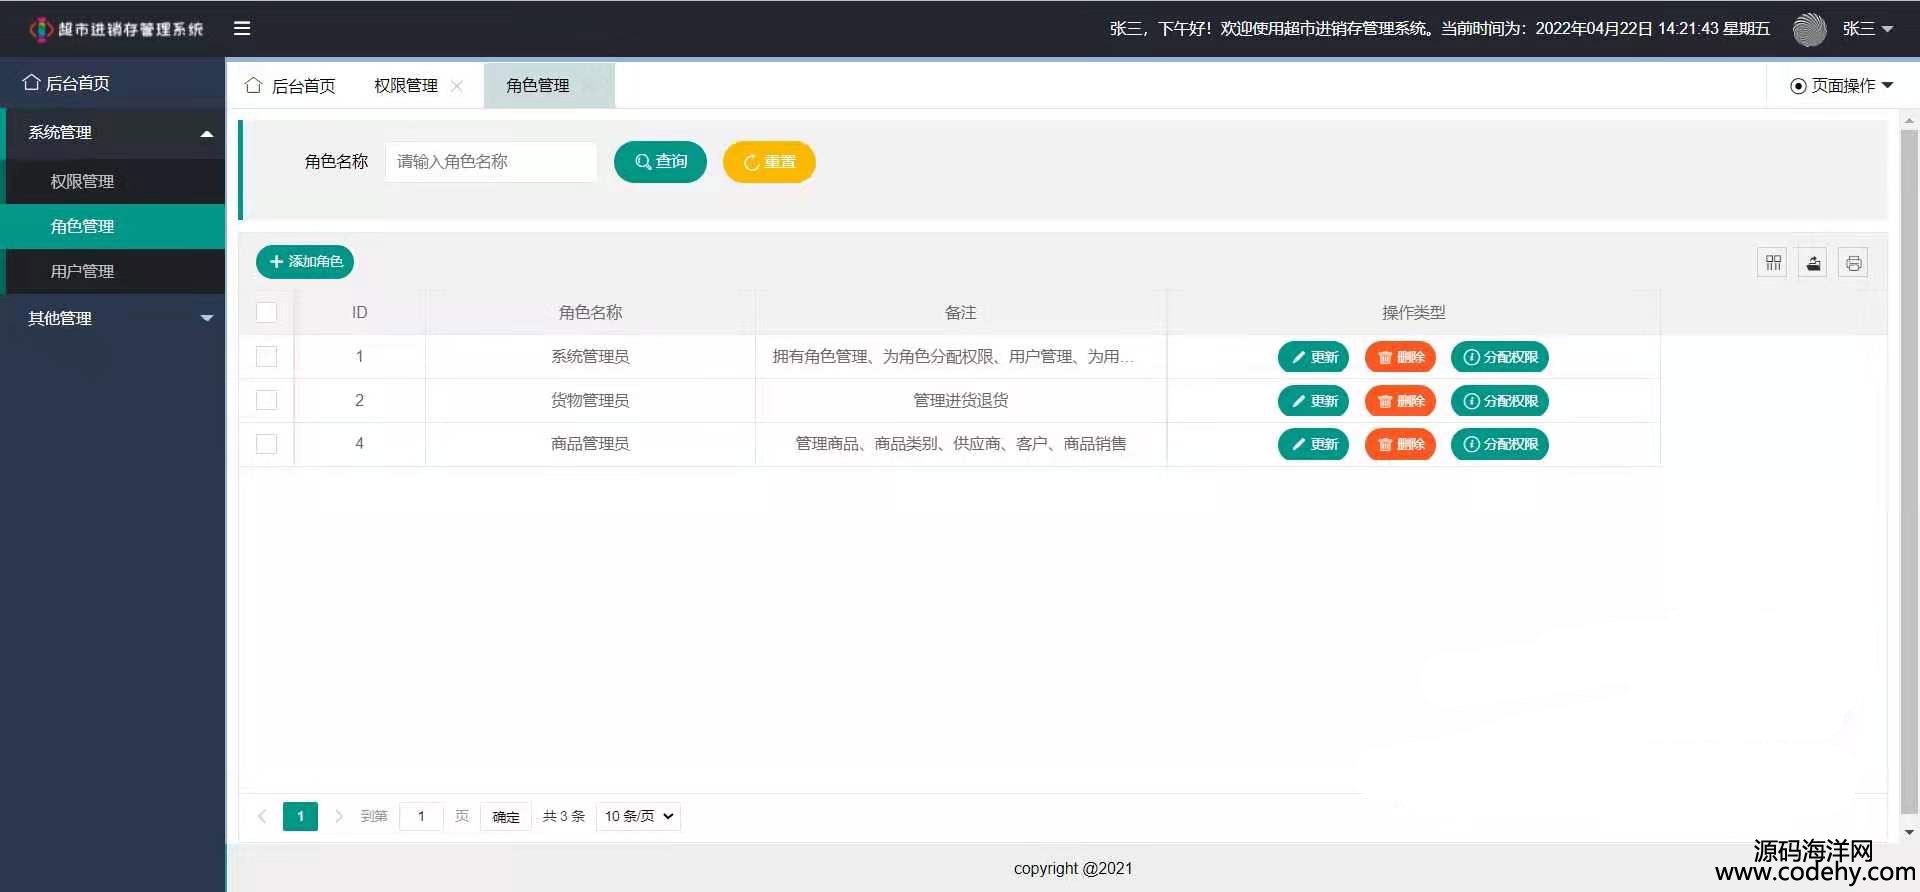The height and width of the screenshot is (892, 1920).
Task: Click the user avatar in the header
Action: click(x=1808, y=29)
